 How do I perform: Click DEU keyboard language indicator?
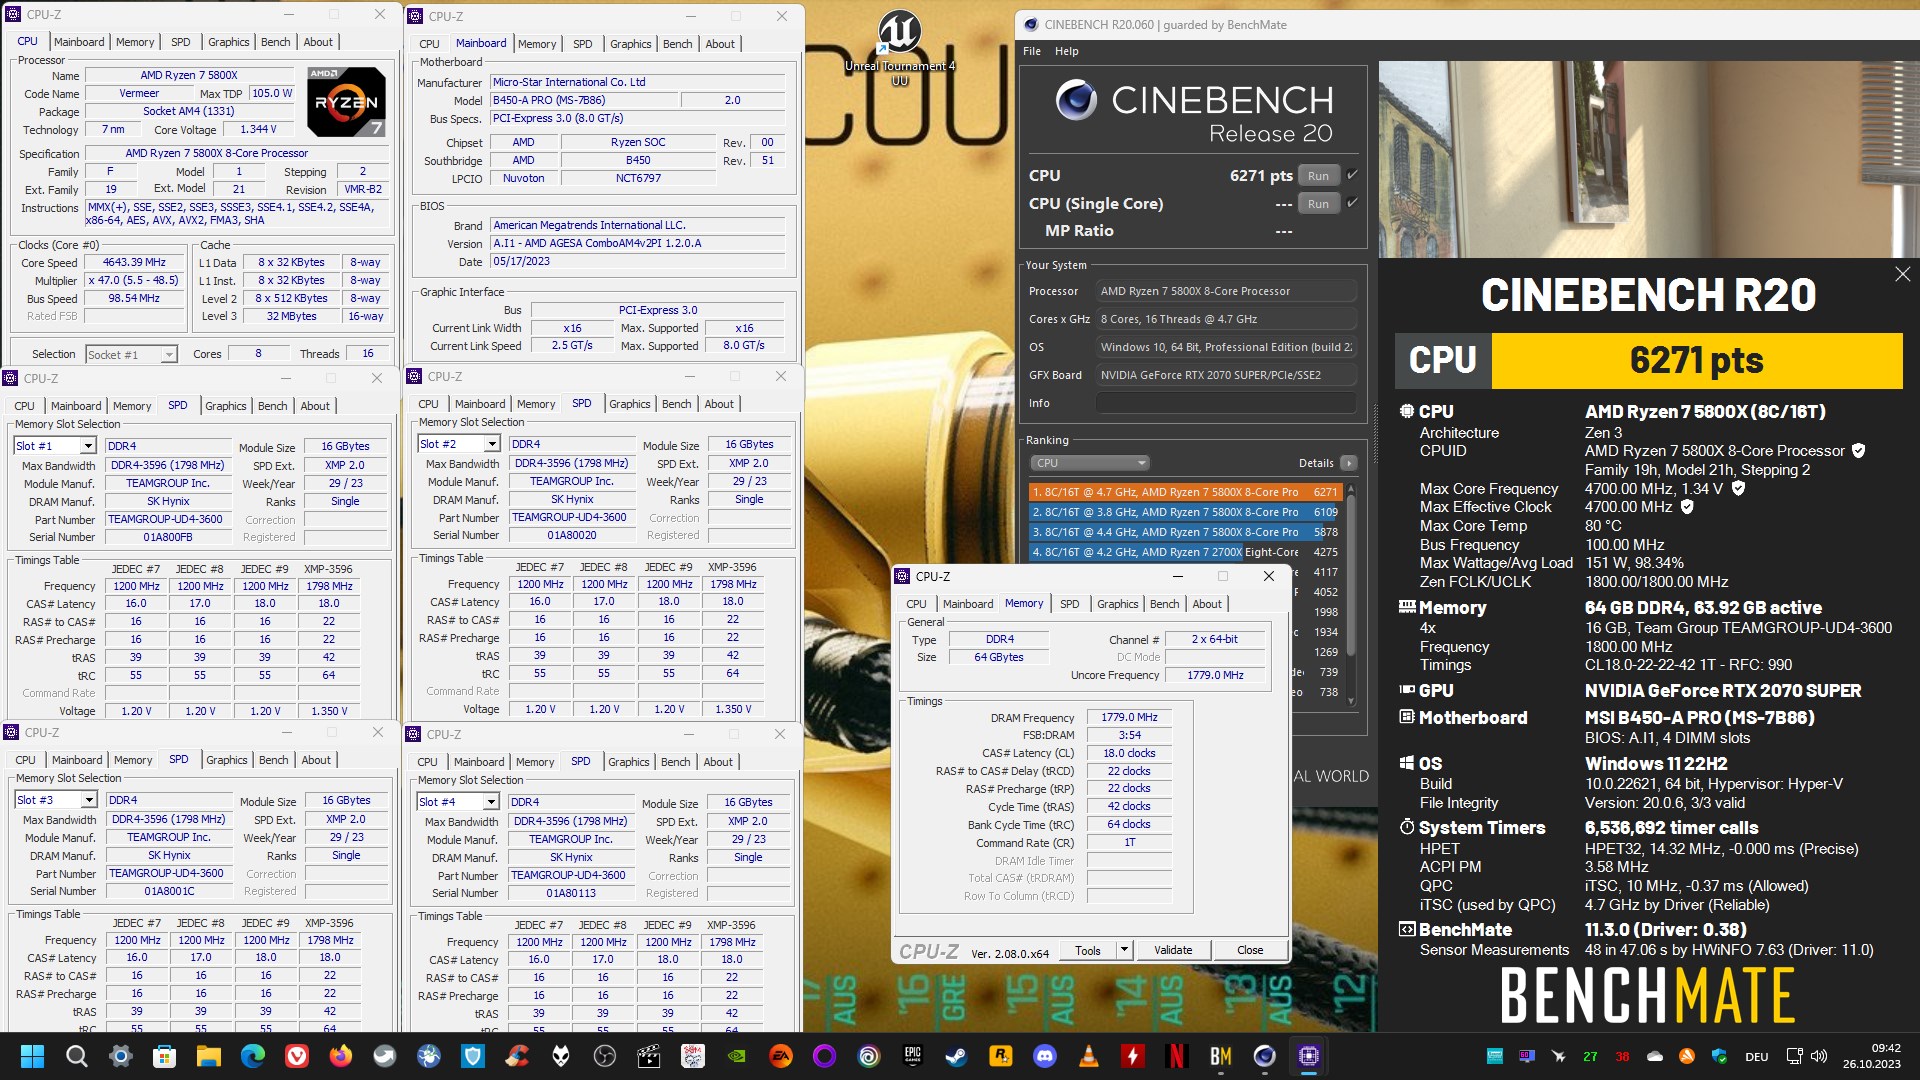[x=1757, y=1056]
